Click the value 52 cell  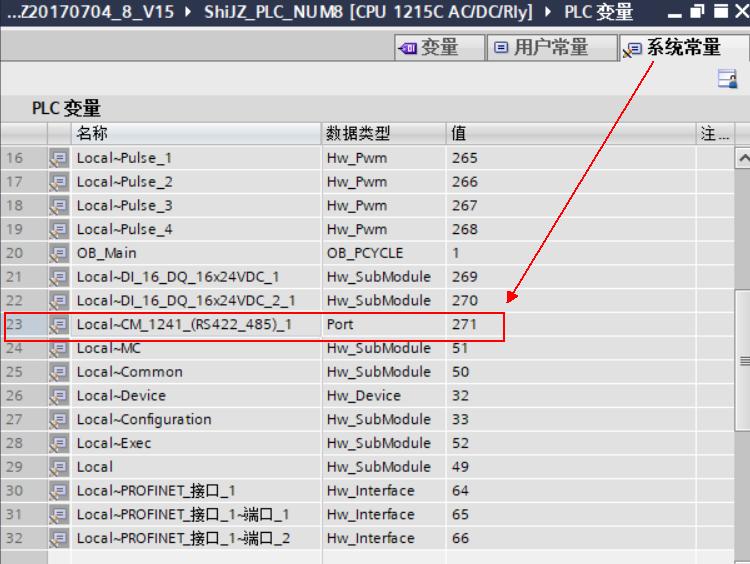click(x=571, y=443)
